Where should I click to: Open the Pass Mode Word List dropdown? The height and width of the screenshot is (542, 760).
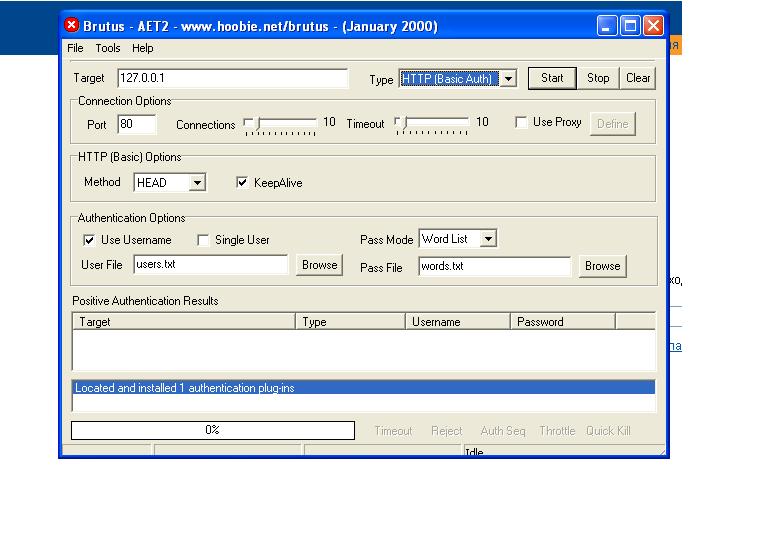pyautogui.click(x=487, y=239)
